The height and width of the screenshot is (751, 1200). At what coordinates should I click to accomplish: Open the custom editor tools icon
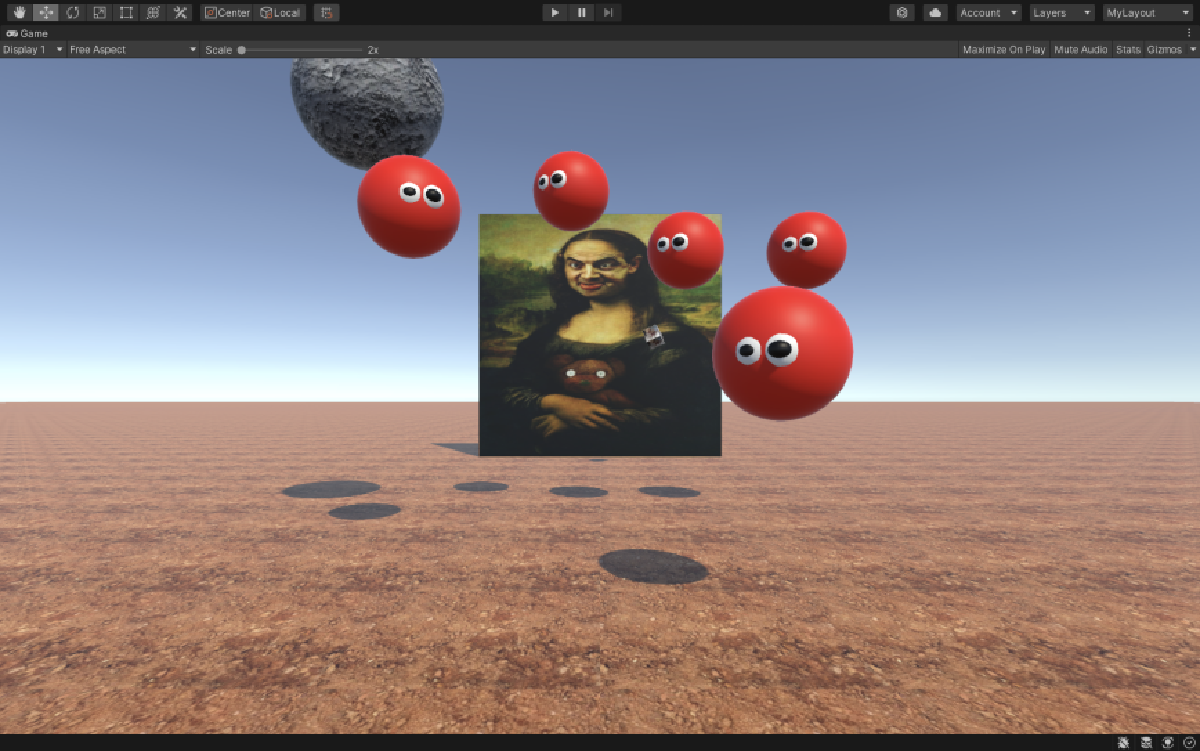click(180, 13)
